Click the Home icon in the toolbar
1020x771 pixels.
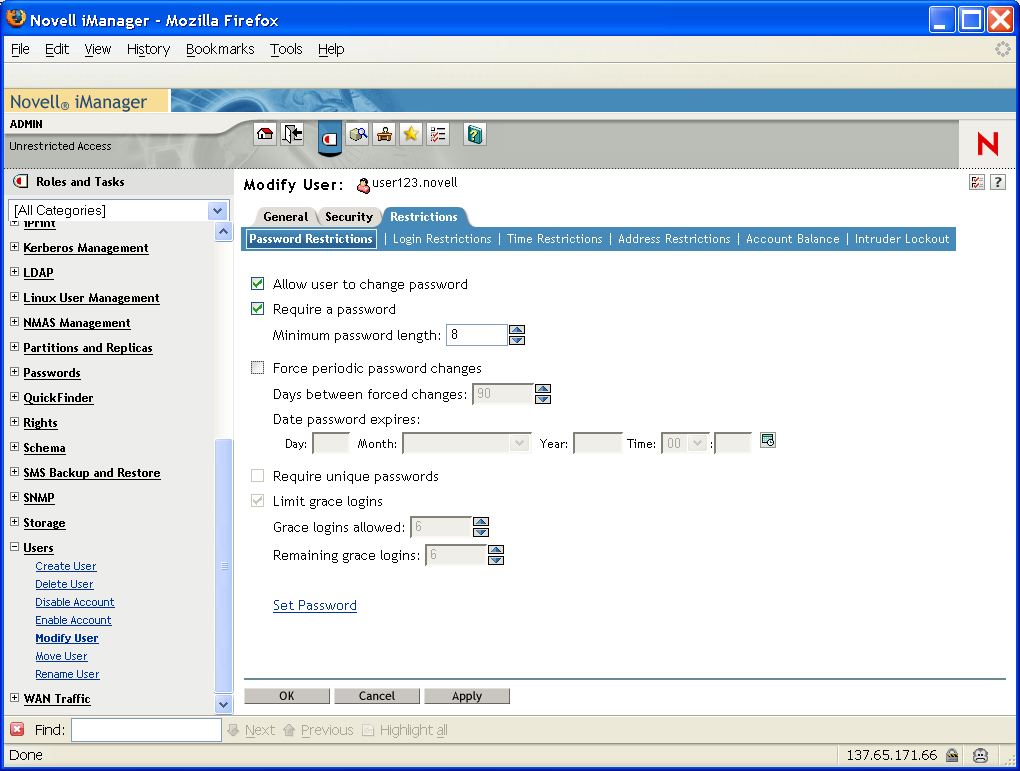264,133
